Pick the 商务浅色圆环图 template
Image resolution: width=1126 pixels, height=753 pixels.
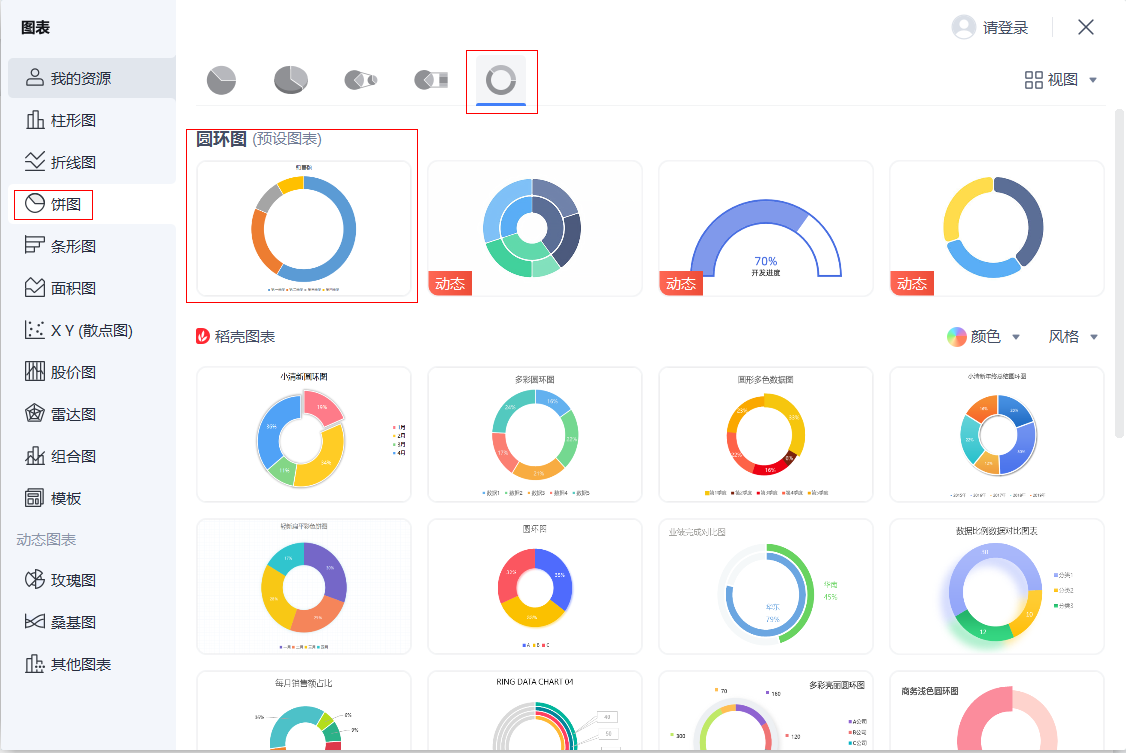point(997,711)
